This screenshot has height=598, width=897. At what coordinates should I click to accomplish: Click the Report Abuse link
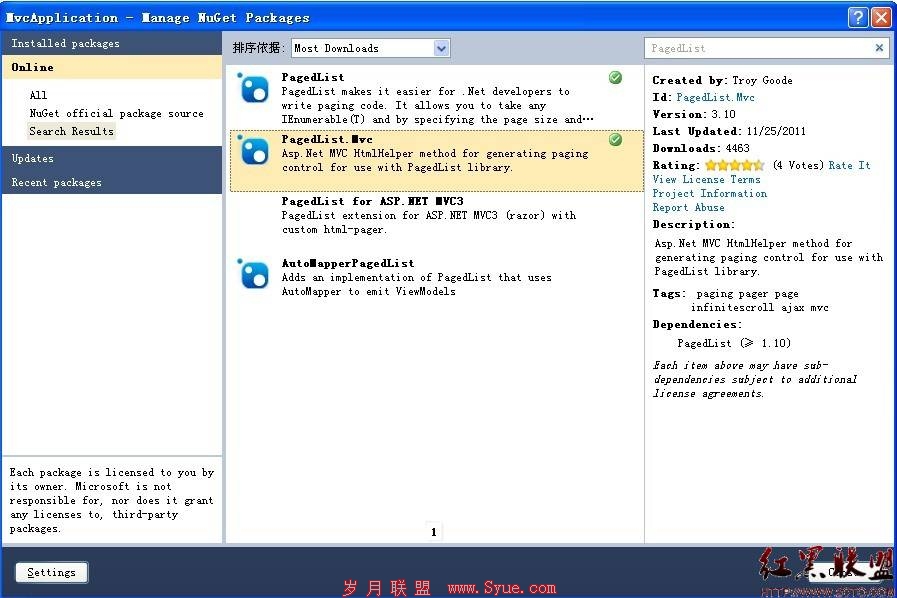(x=689, y=207)
